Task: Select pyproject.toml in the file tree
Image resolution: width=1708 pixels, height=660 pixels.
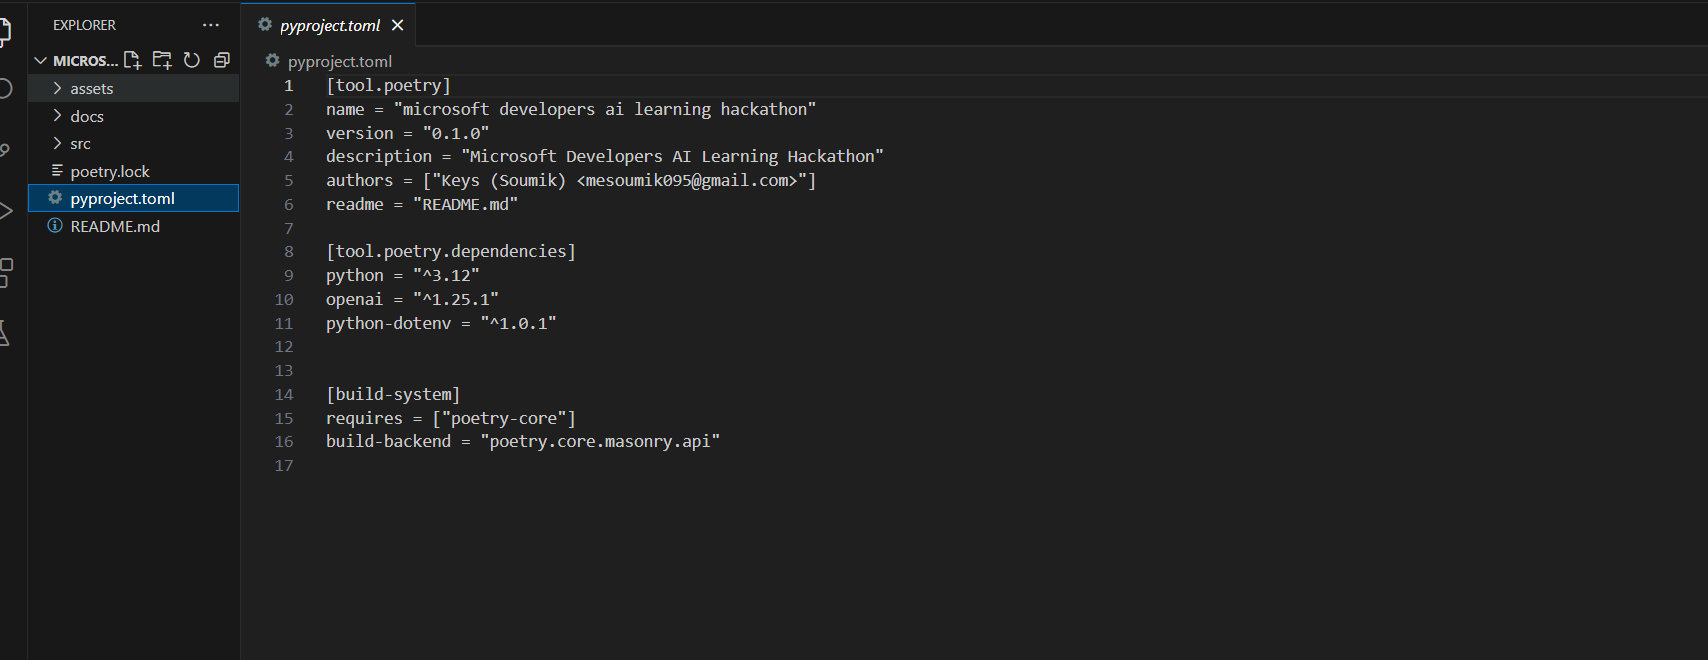Action: click(133, 198)
